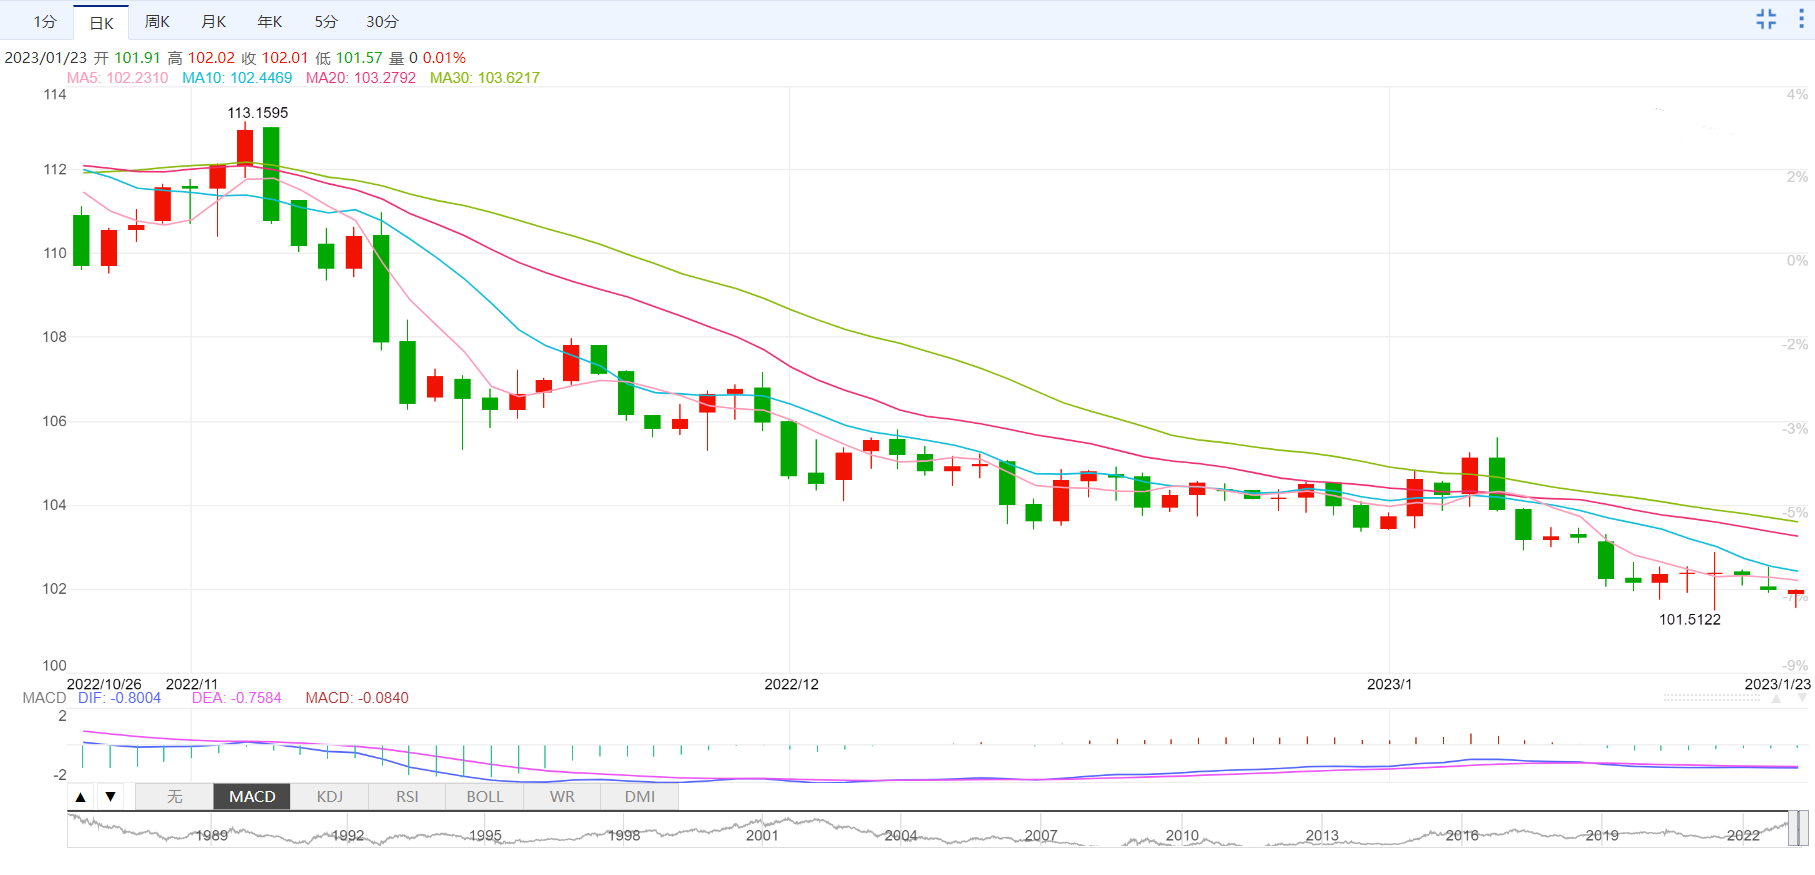The height and width of the screenshot is (875, 1815).
Task: Click the range slider handle on timeline
Action: point(1798,829)
